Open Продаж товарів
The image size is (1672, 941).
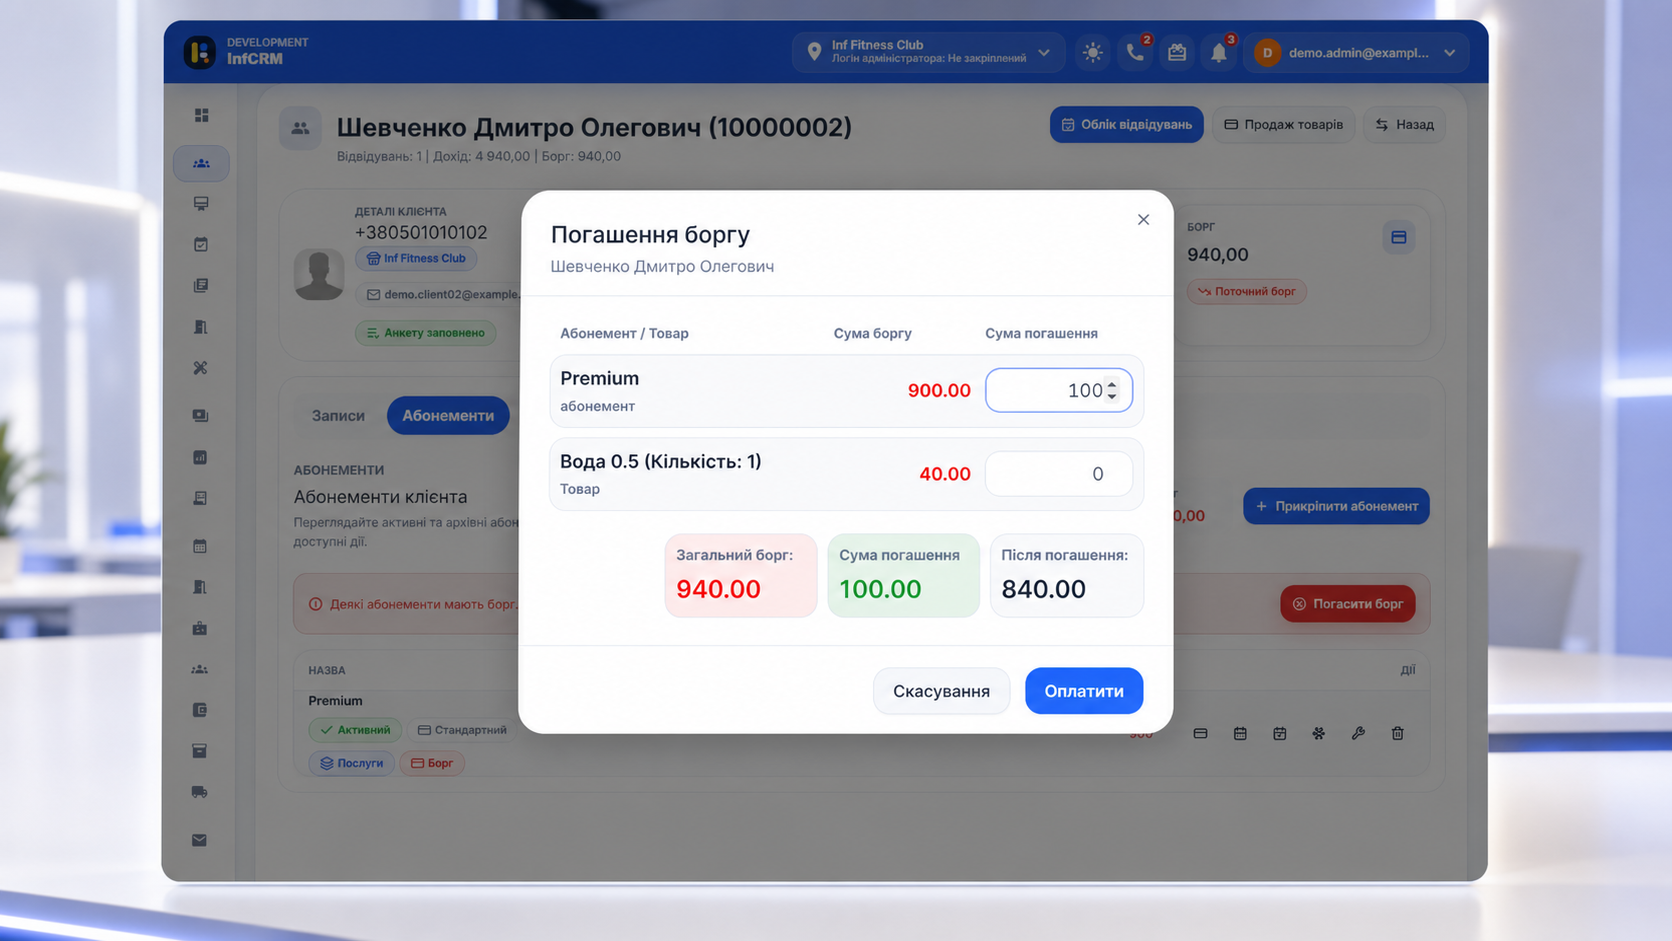(1284, 125)
